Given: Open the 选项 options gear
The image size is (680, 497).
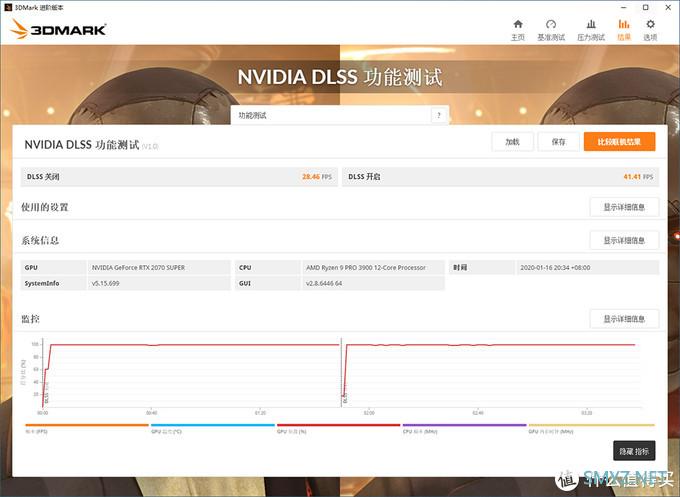Looking at the screenshot, I should [x=650, y=30].
